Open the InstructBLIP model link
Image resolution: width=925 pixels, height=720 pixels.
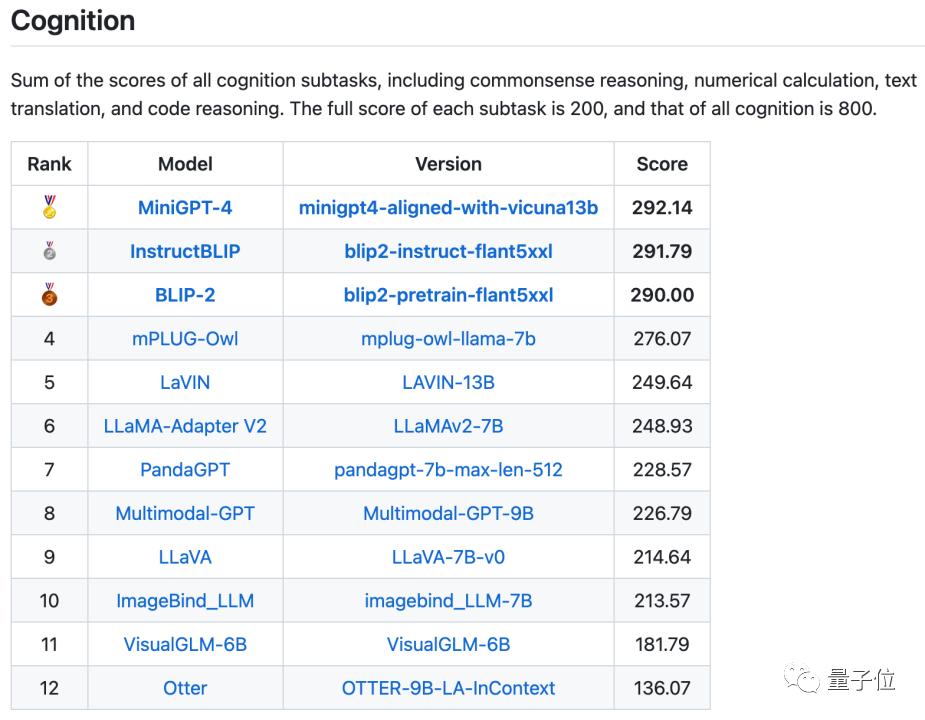(185, 251)
